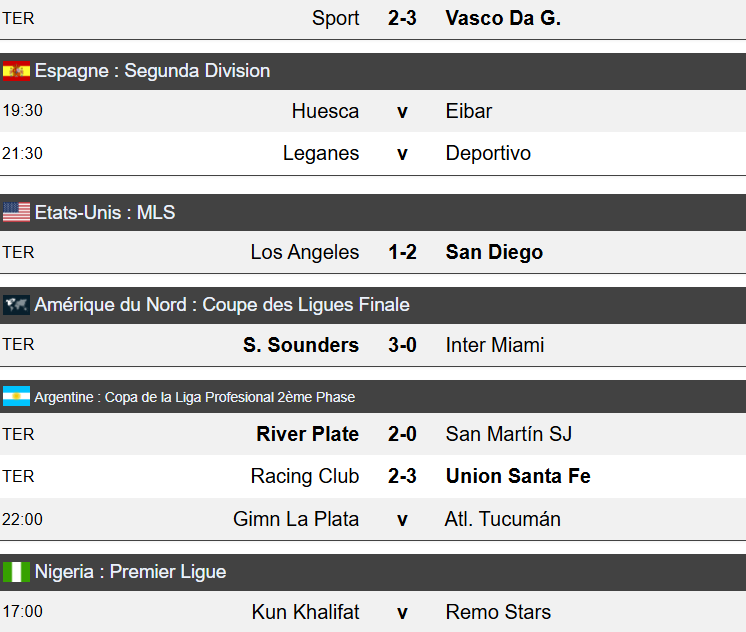Click the Argentina flag icon
The width and height of the screenshot is (746, 632).
click(16, 397)
